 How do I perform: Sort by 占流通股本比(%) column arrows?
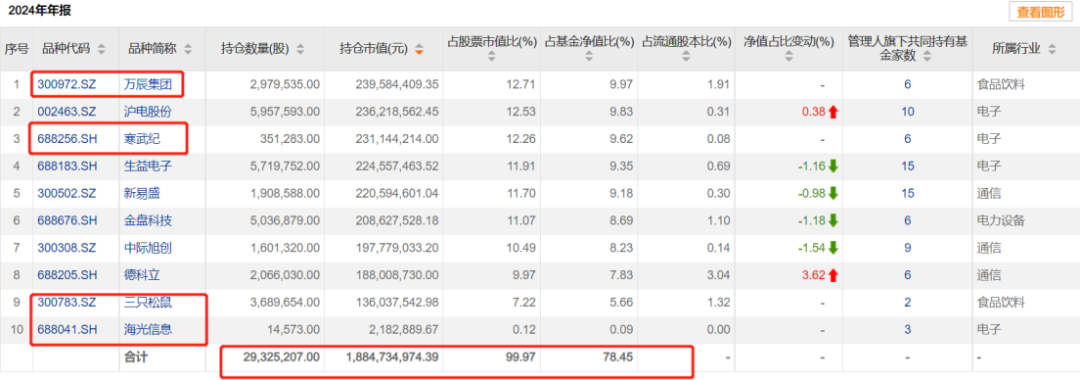point(686,56)
